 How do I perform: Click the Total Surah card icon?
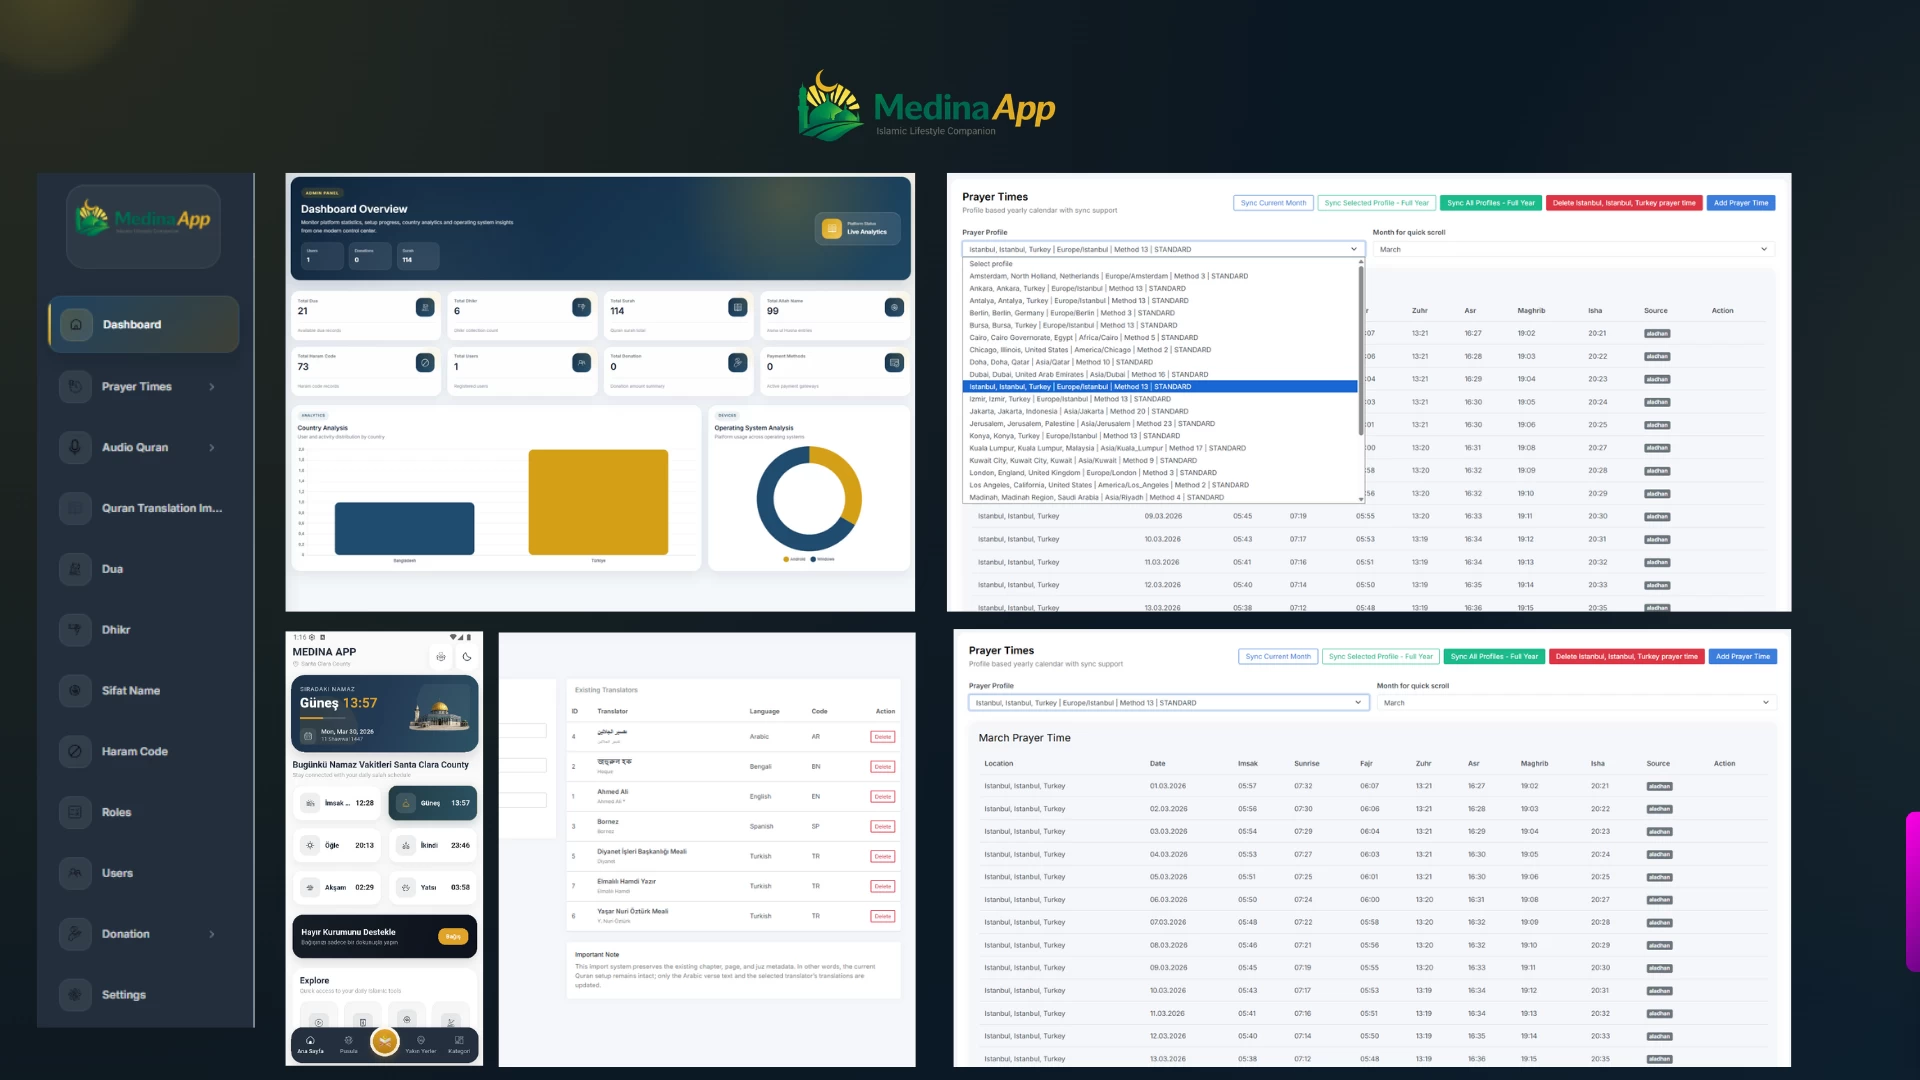pyautogui.click(x=738, y=308)
